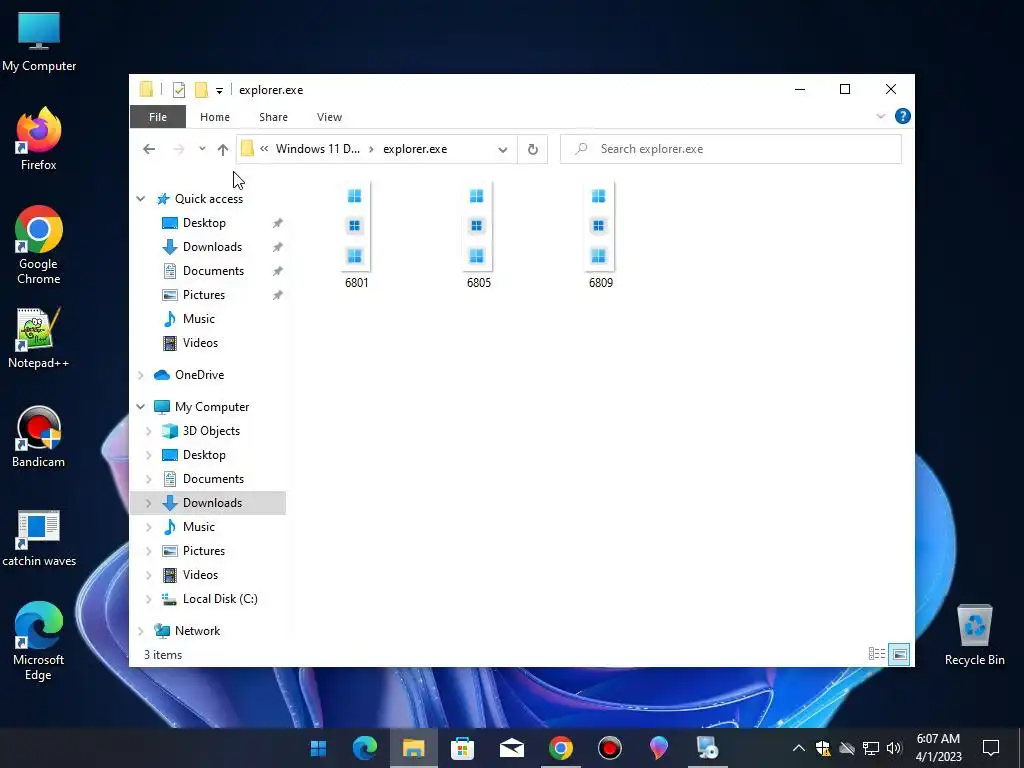Expand the OneDrive tree node
The height and width of the screenshot is (768, 1024).
pos(141,375)
